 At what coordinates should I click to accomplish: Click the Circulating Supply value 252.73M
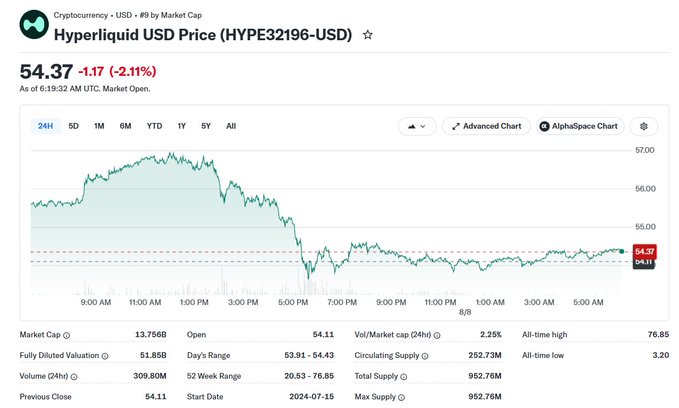pos(485,356)
